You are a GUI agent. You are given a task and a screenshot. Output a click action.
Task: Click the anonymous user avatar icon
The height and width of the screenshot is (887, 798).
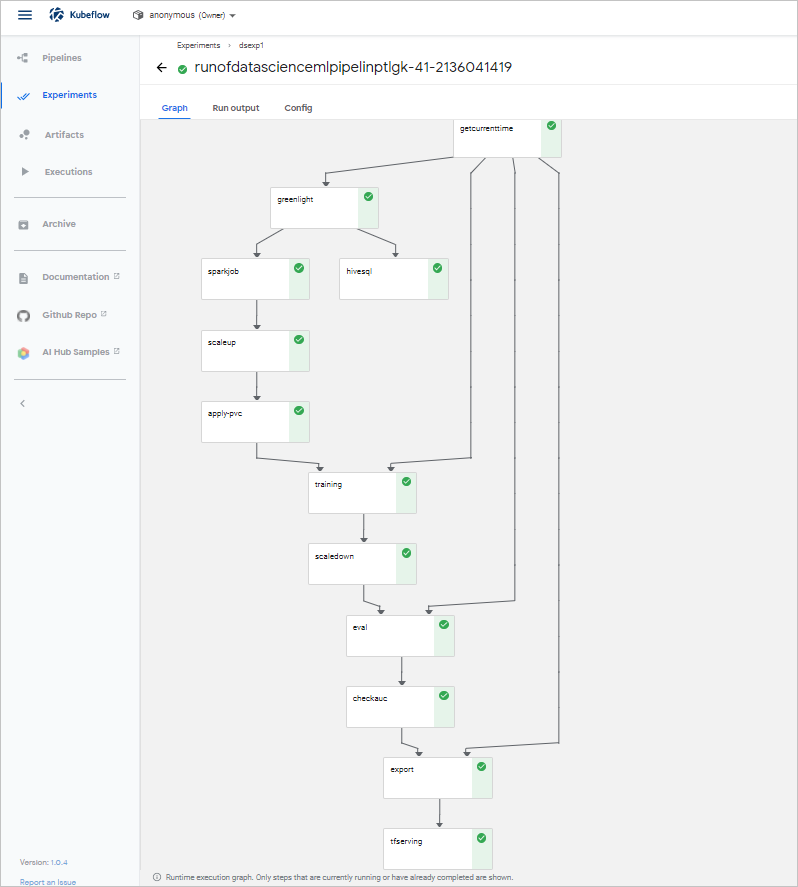[138, 15]
